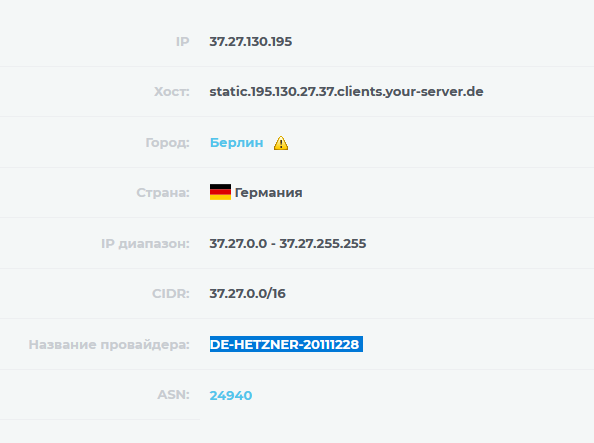Click the IP диапазон: label
The image size is (594, 443).
pyautogui.click(x=145, y=243)
